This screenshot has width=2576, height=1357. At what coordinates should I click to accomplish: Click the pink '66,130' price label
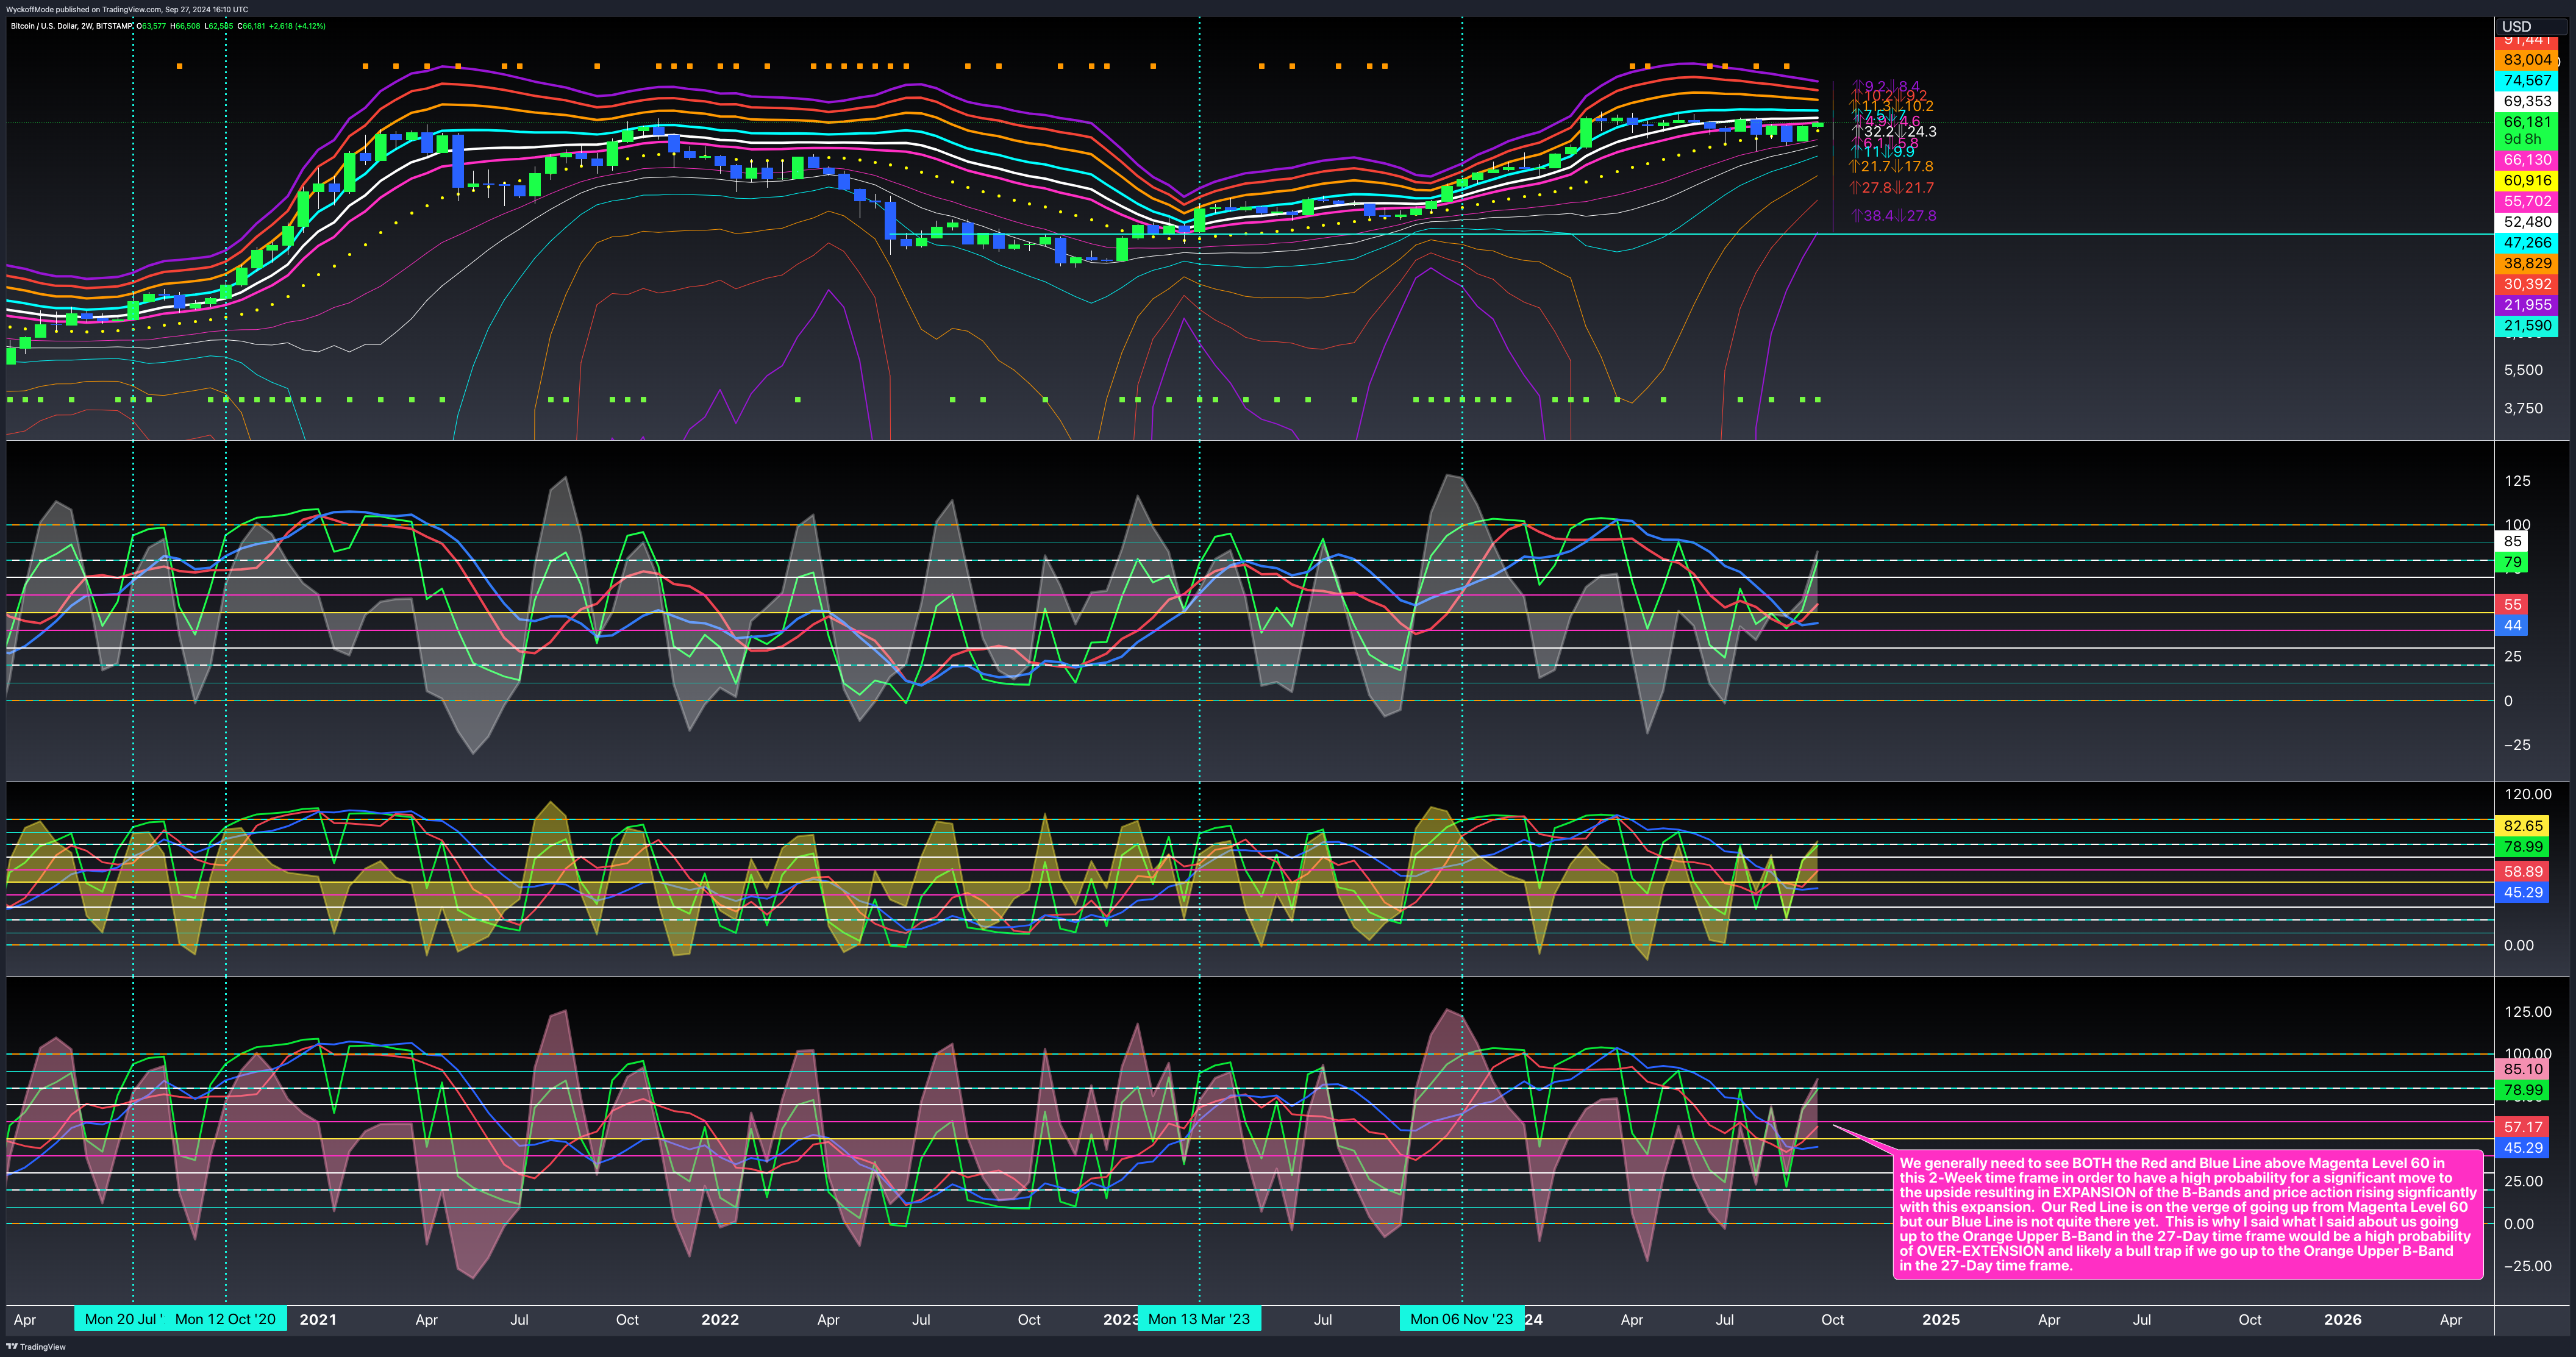tap(2527, 160)
